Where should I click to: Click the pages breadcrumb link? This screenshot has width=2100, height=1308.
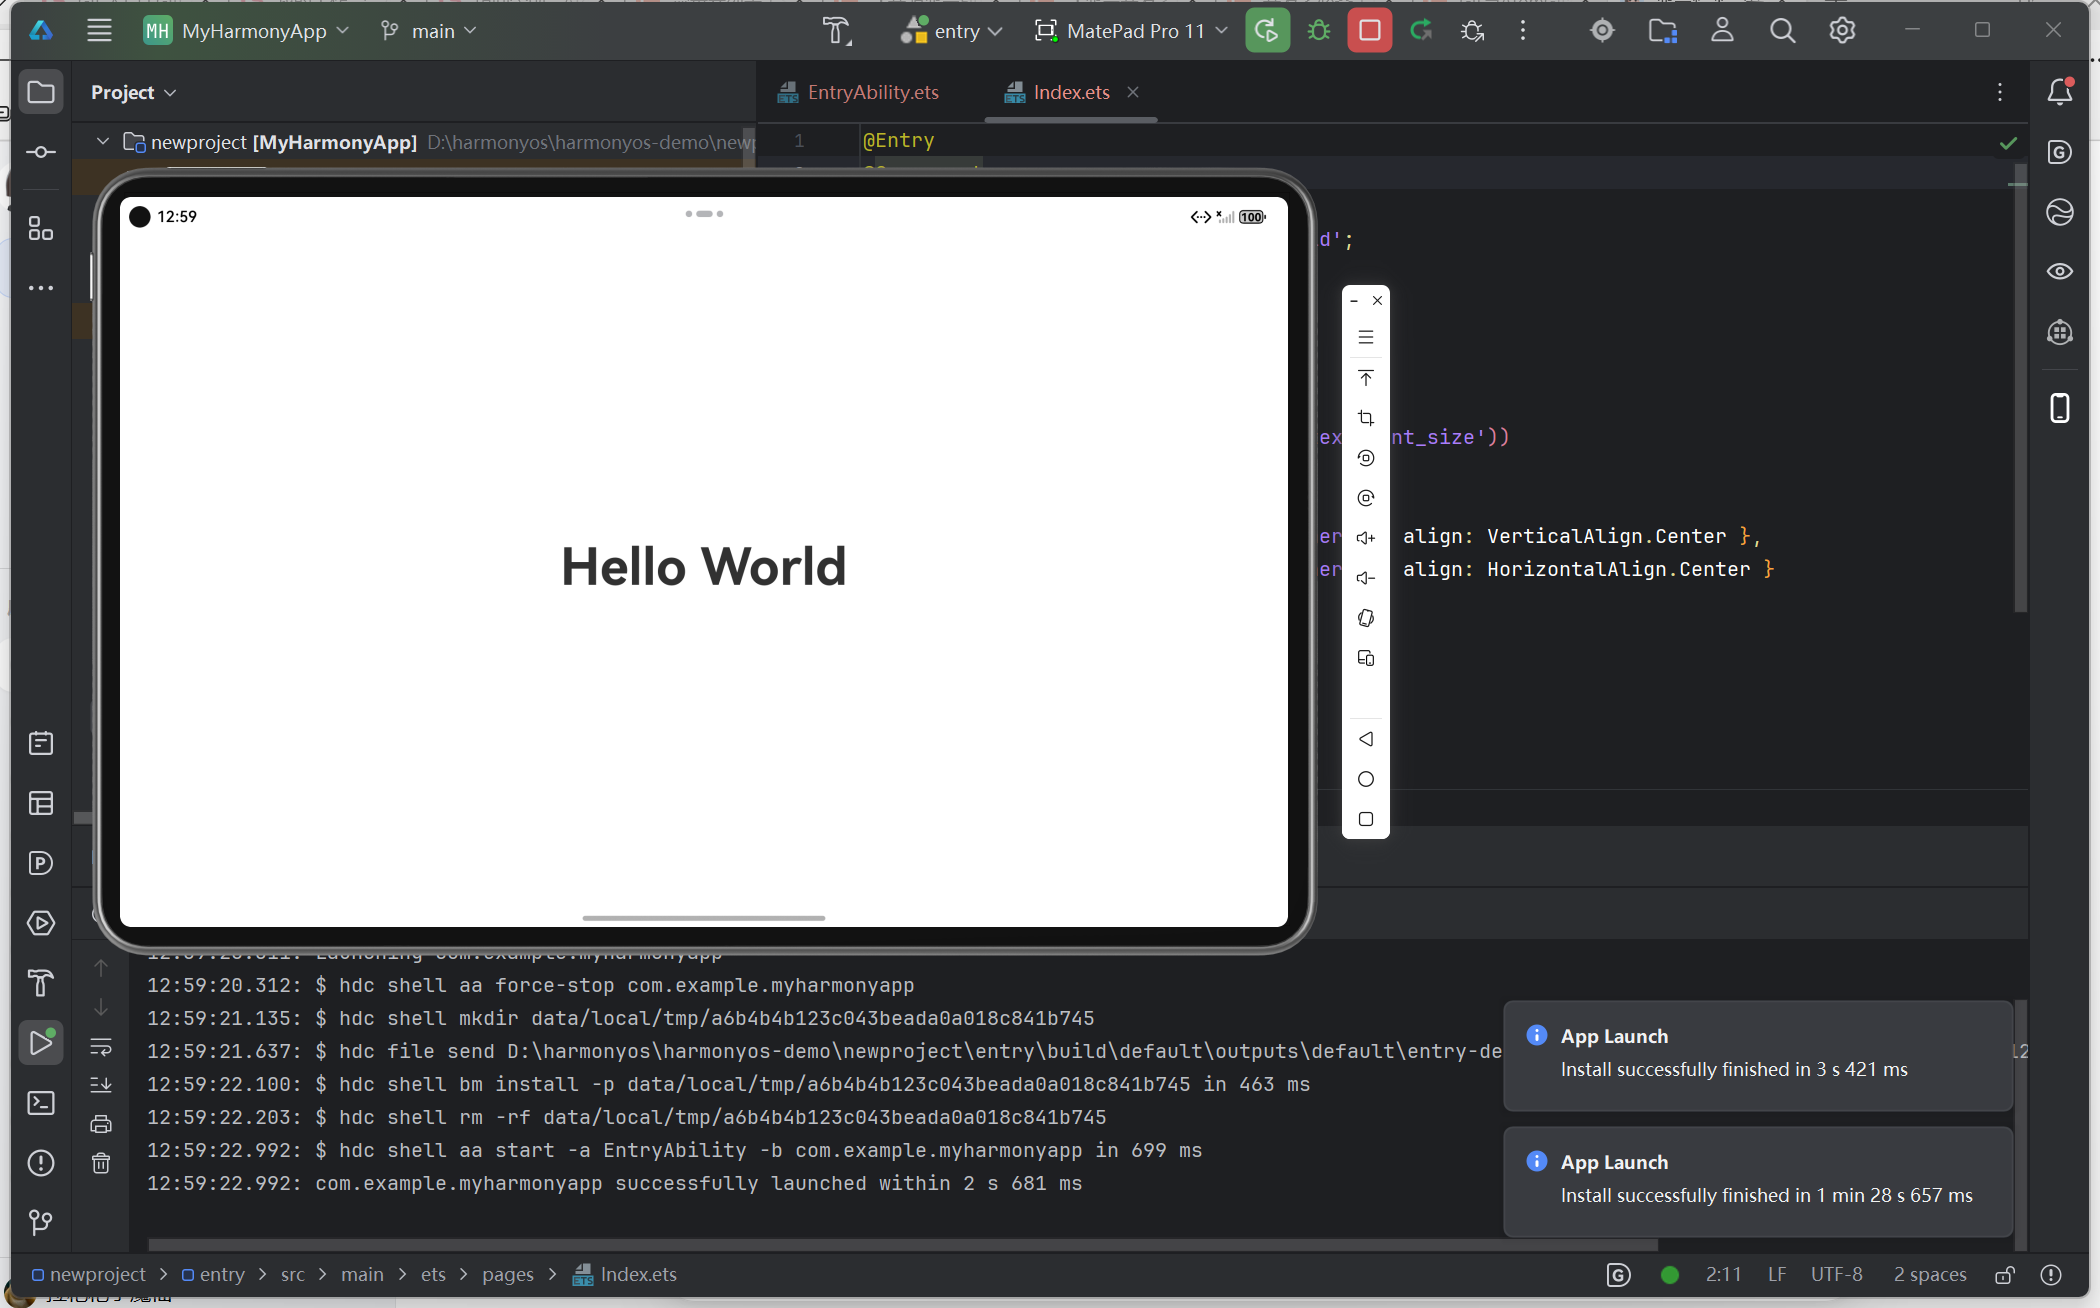(507, 1274)
